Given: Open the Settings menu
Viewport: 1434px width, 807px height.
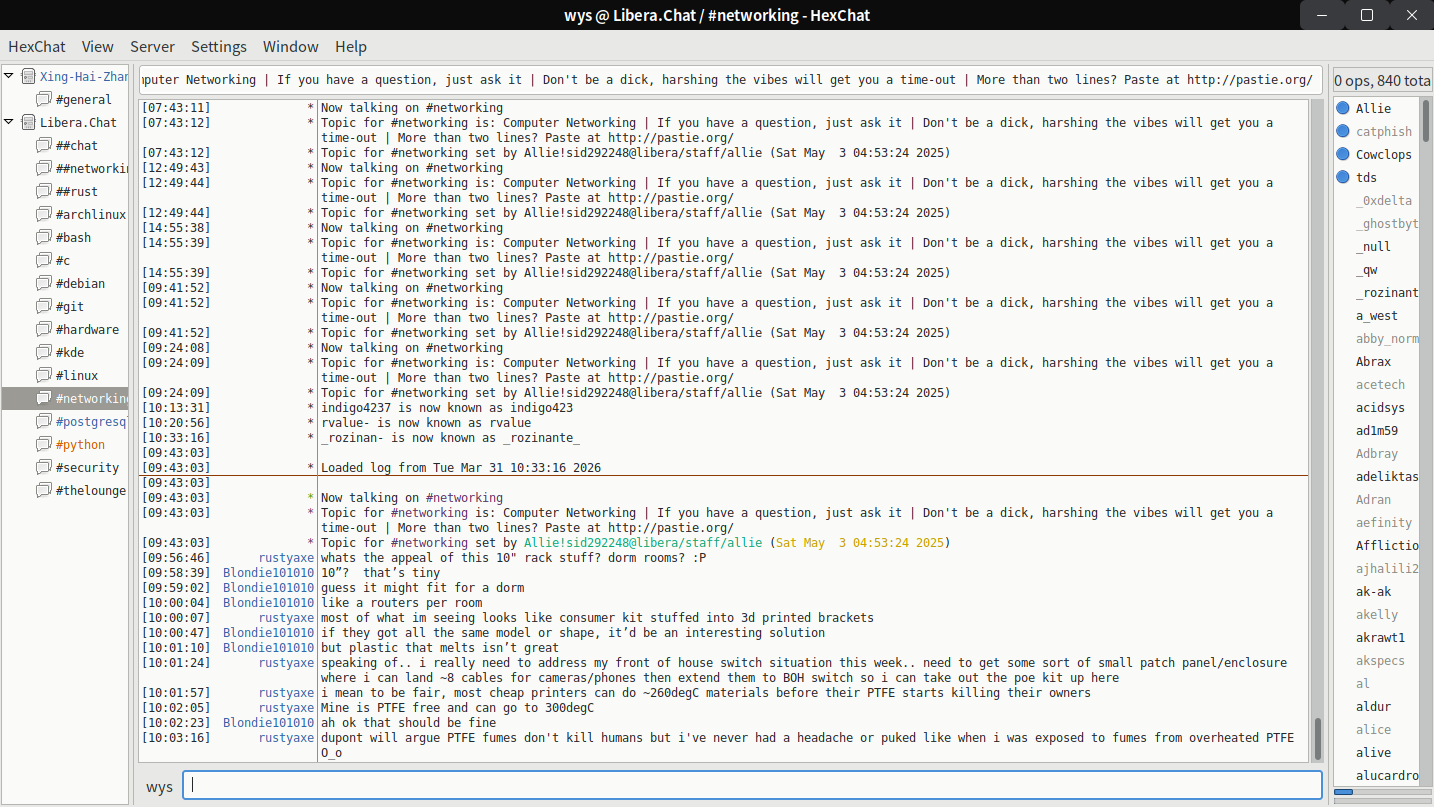Looking at the screenshot, I should (x=218, y=46).
